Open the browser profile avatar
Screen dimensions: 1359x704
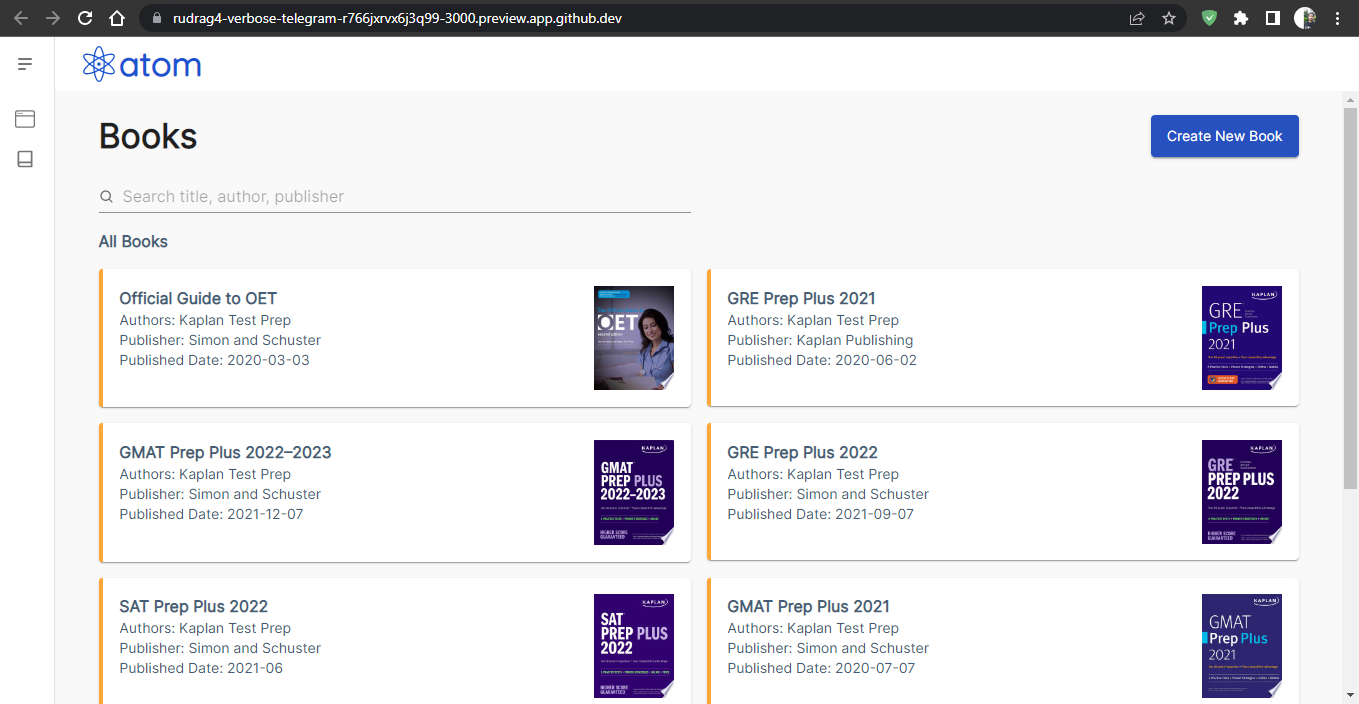click(1305, 18)
